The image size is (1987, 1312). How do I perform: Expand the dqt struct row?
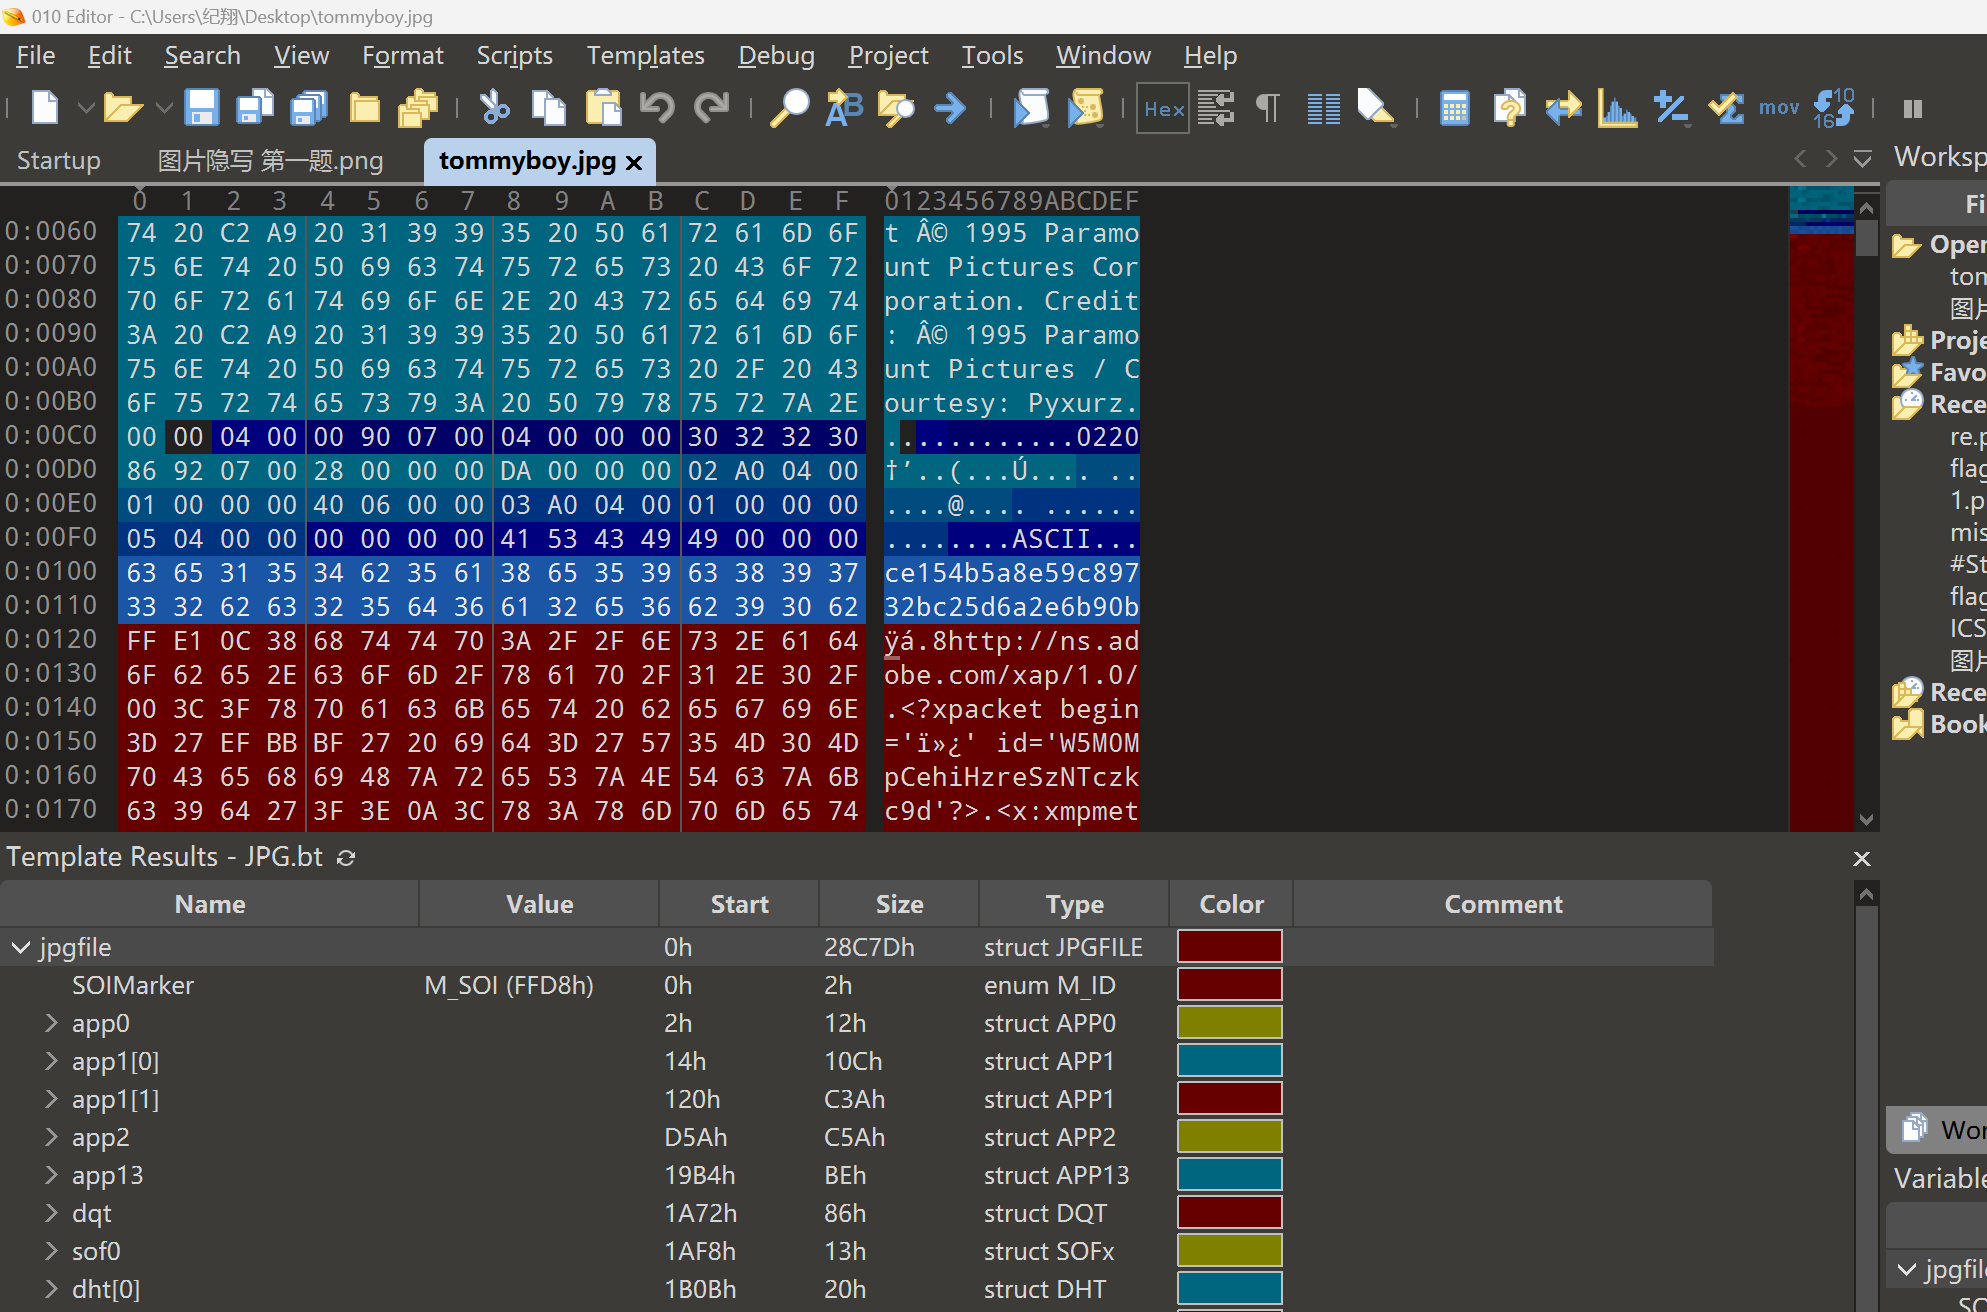click(x=51, y=1213)
